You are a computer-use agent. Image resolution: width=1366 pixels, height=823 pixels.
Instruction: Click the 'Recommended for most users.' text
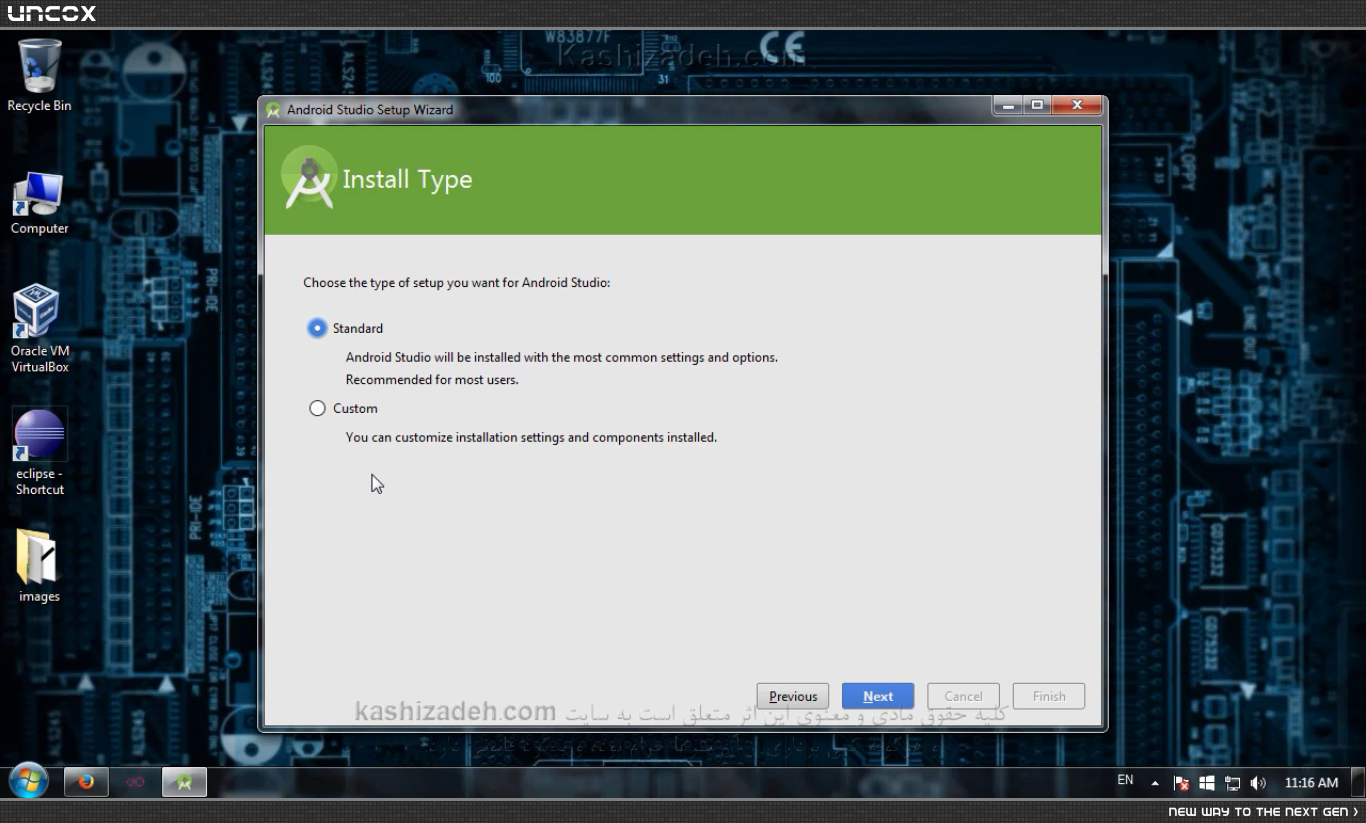432,380
